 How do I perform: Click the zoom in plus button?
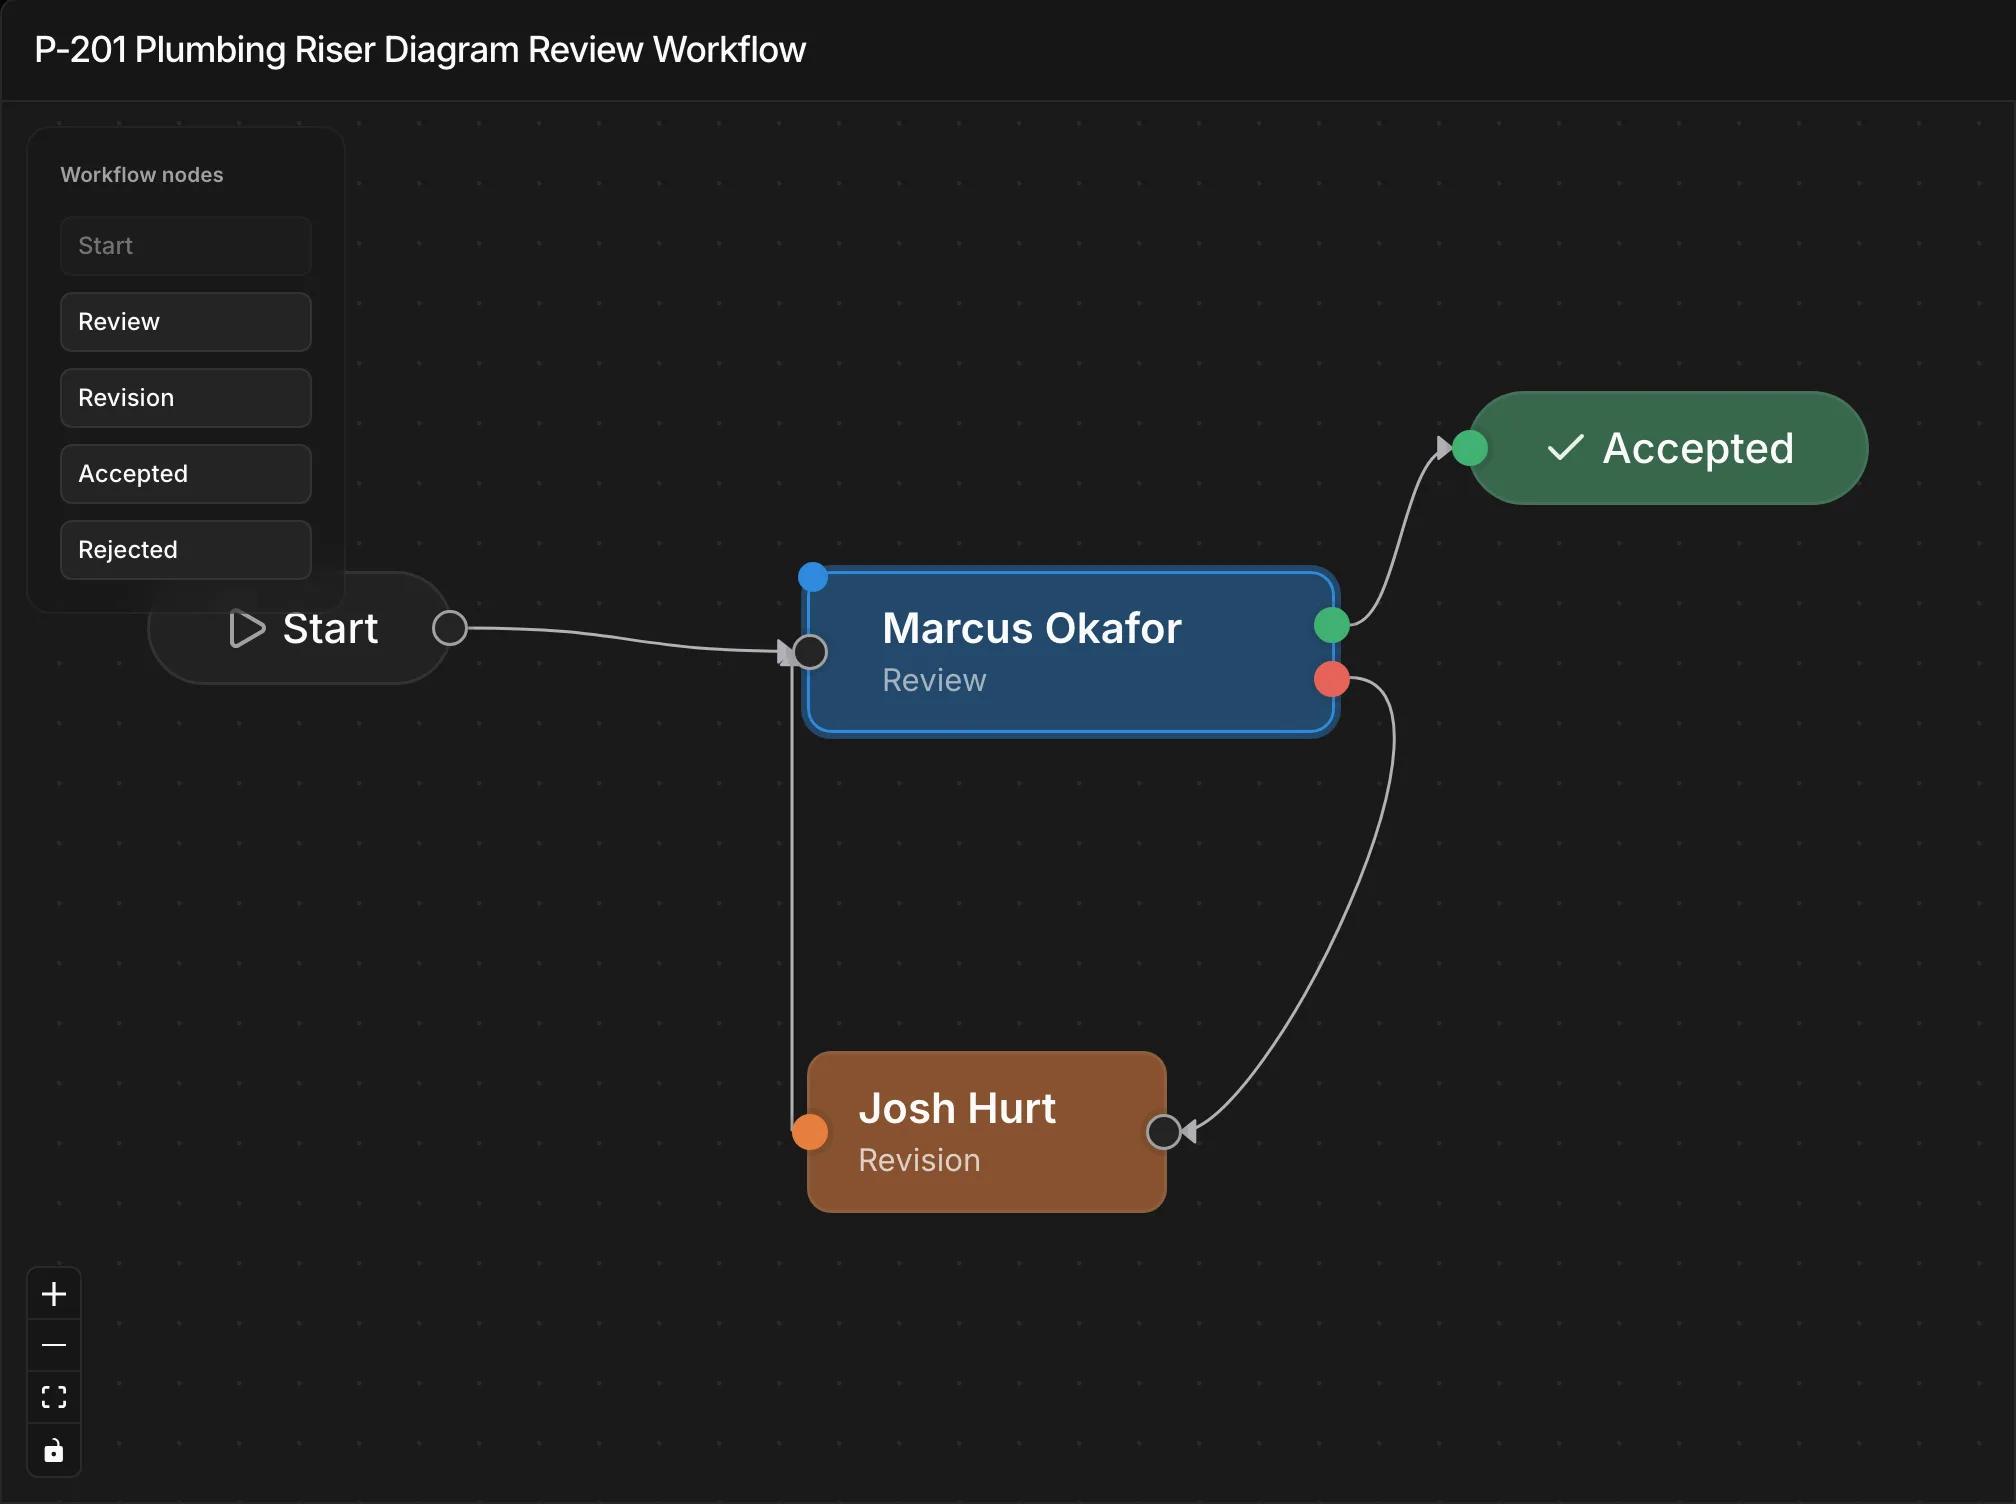coord(54,1294)
